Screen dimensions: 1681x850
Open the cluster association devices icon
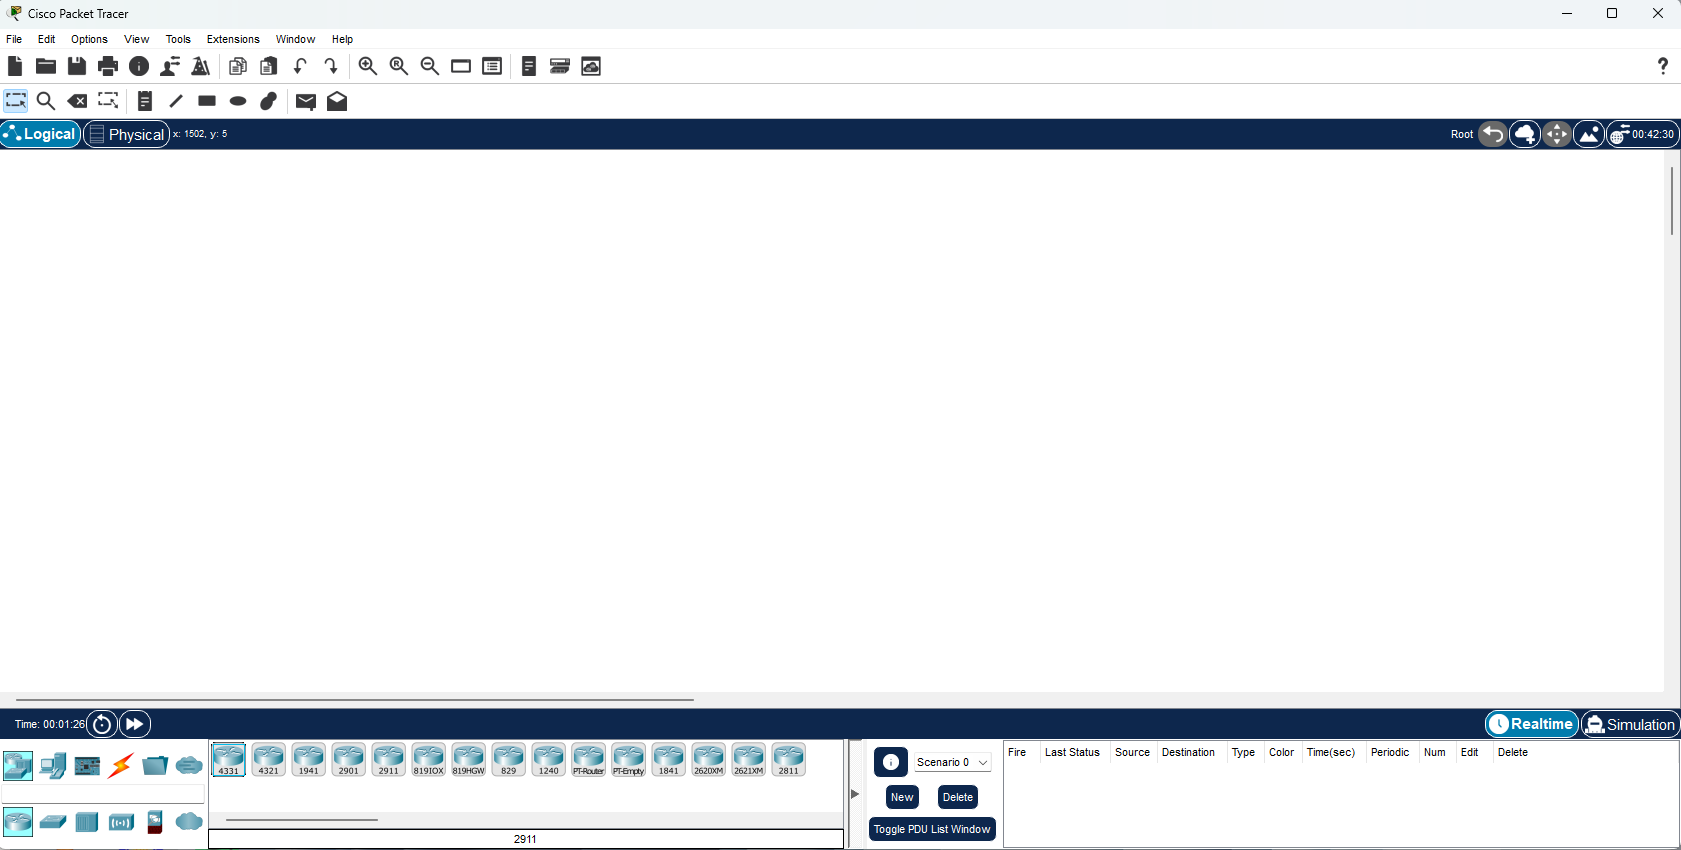pos(560,66)
